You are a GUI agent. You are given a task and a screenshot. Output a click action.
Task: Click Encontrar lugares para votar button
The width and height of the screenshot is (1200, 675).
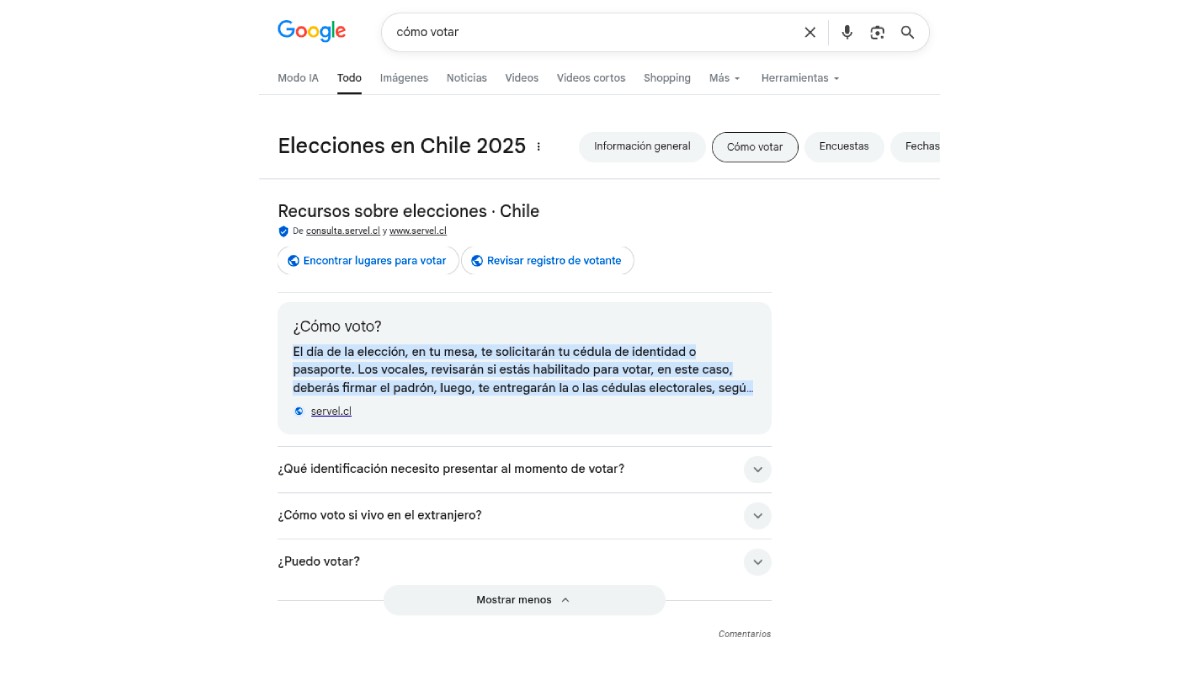368,261
